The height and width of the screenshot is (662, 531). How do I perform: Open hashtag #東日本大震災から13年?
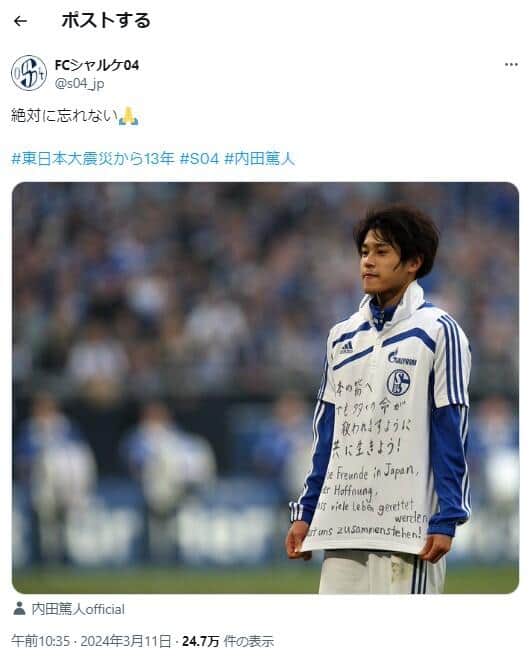[x=92, y=159]
